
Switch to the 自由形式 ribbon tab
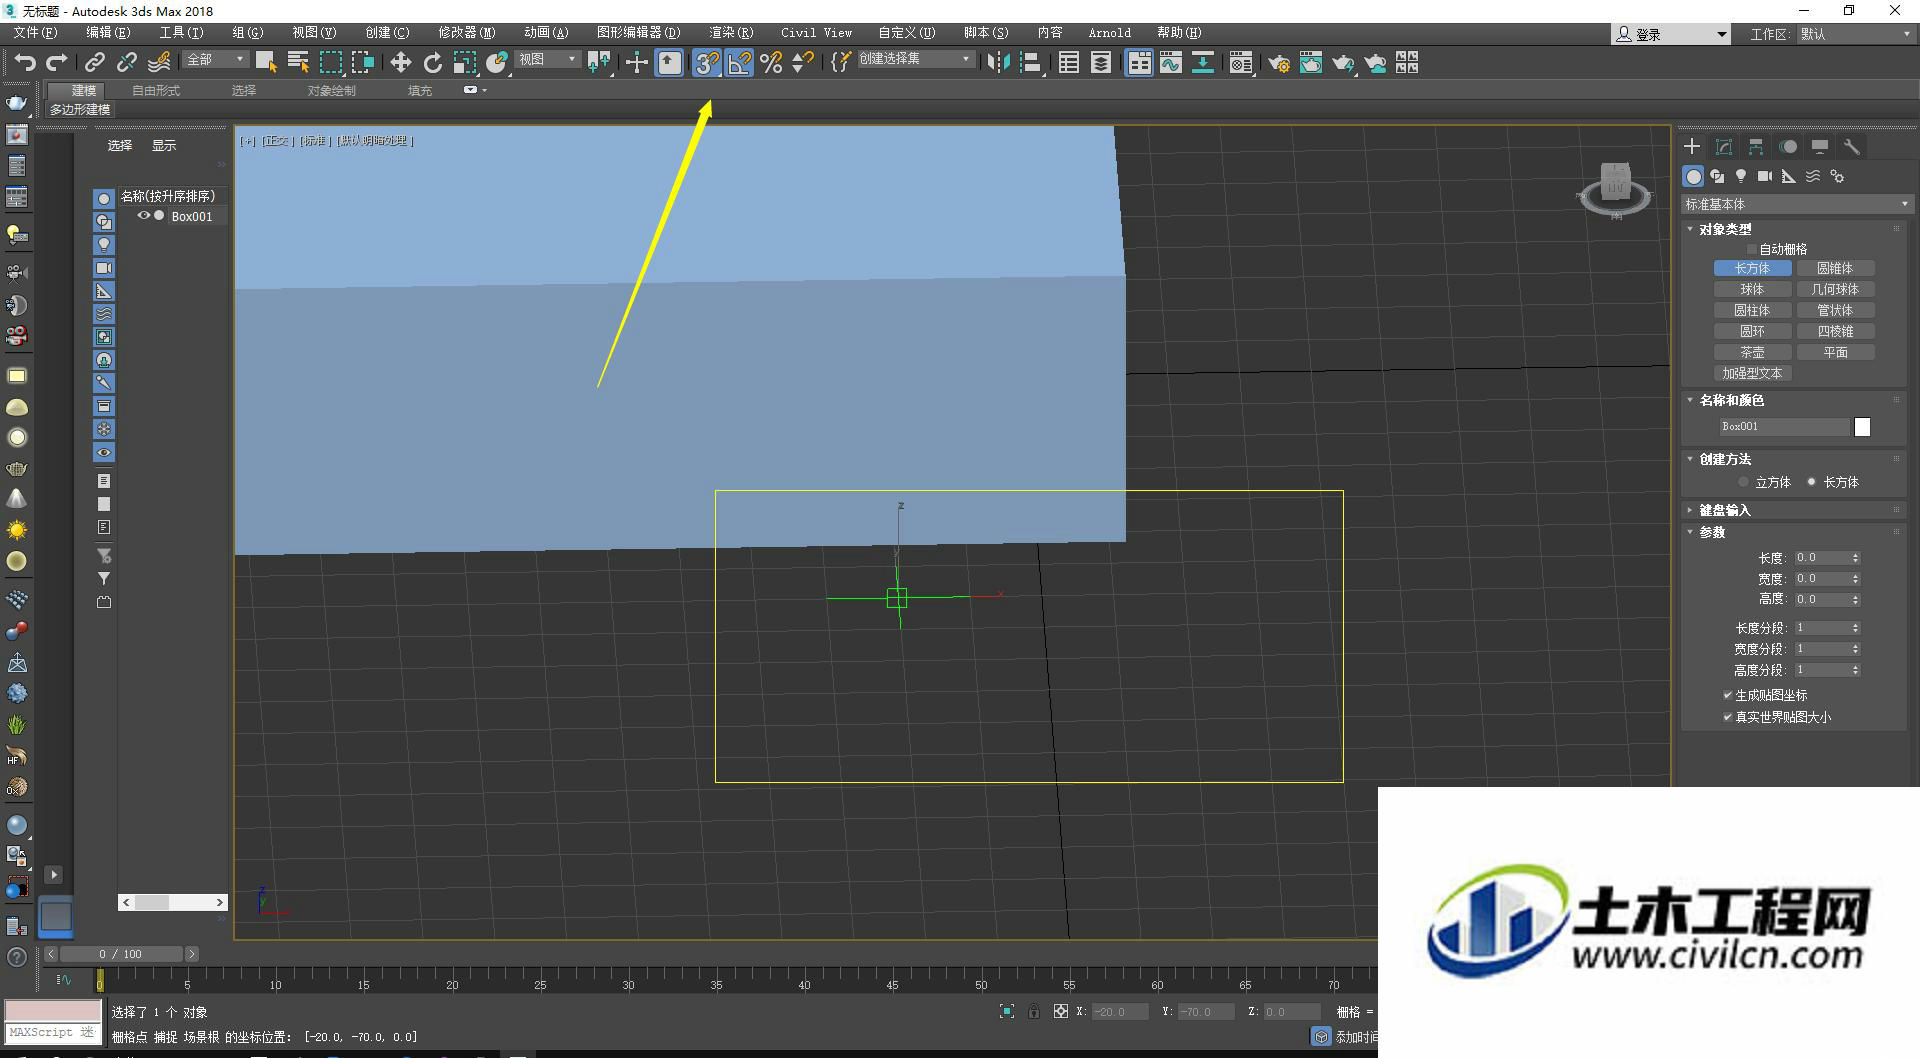coord(156,91)
